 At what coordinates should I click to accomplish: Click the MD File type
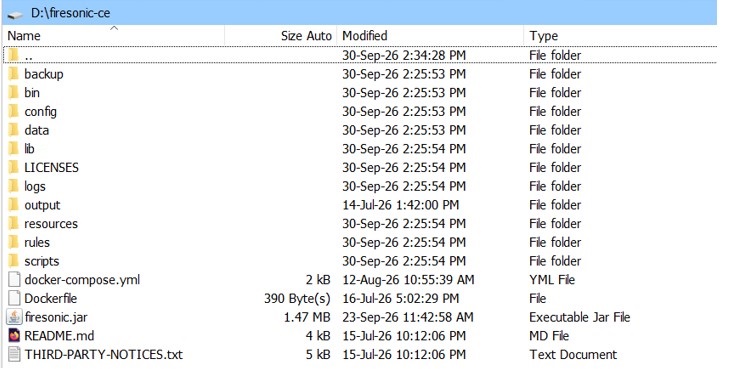pyautogui.click(x=549, y=335)
